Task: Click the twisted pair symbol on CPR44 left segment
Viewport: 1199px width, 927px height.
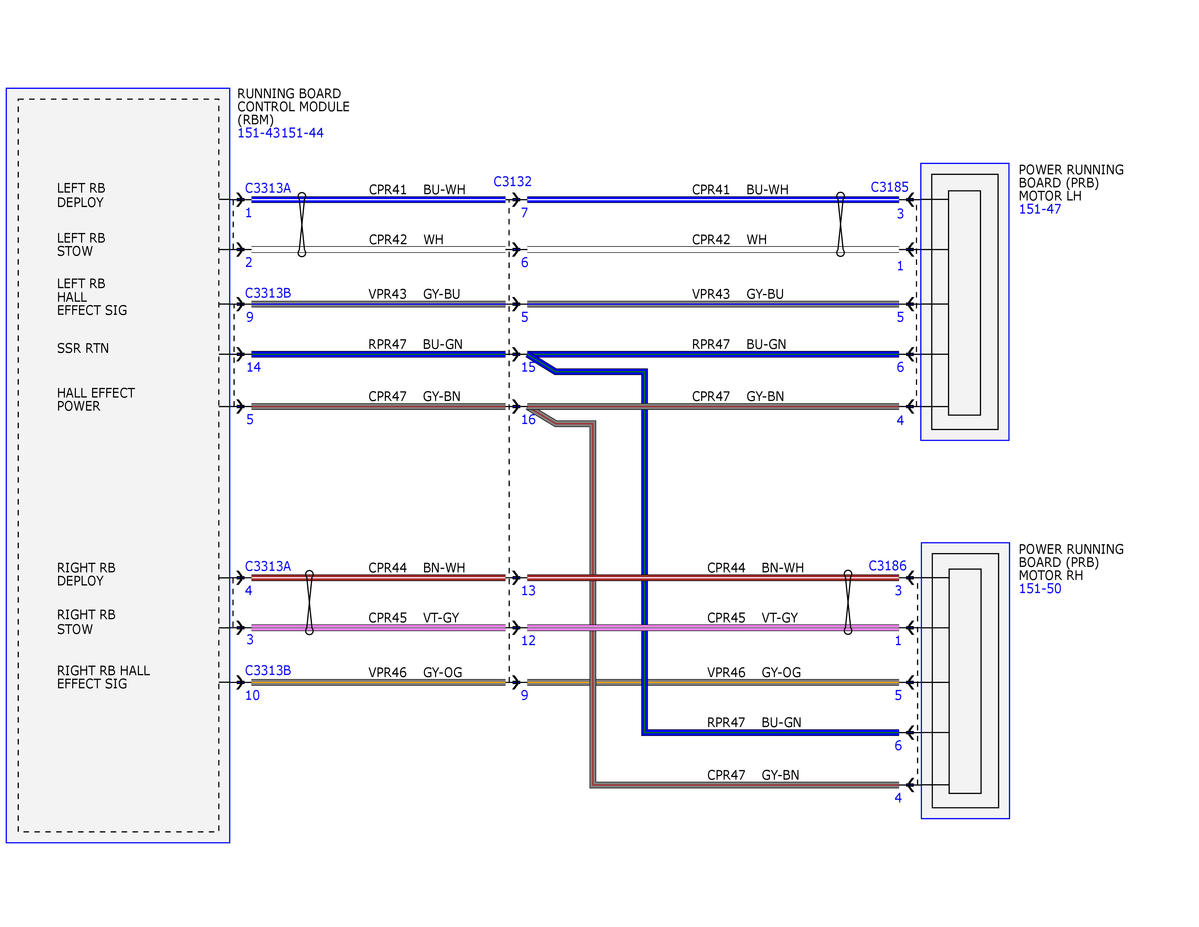Action: 309,602
